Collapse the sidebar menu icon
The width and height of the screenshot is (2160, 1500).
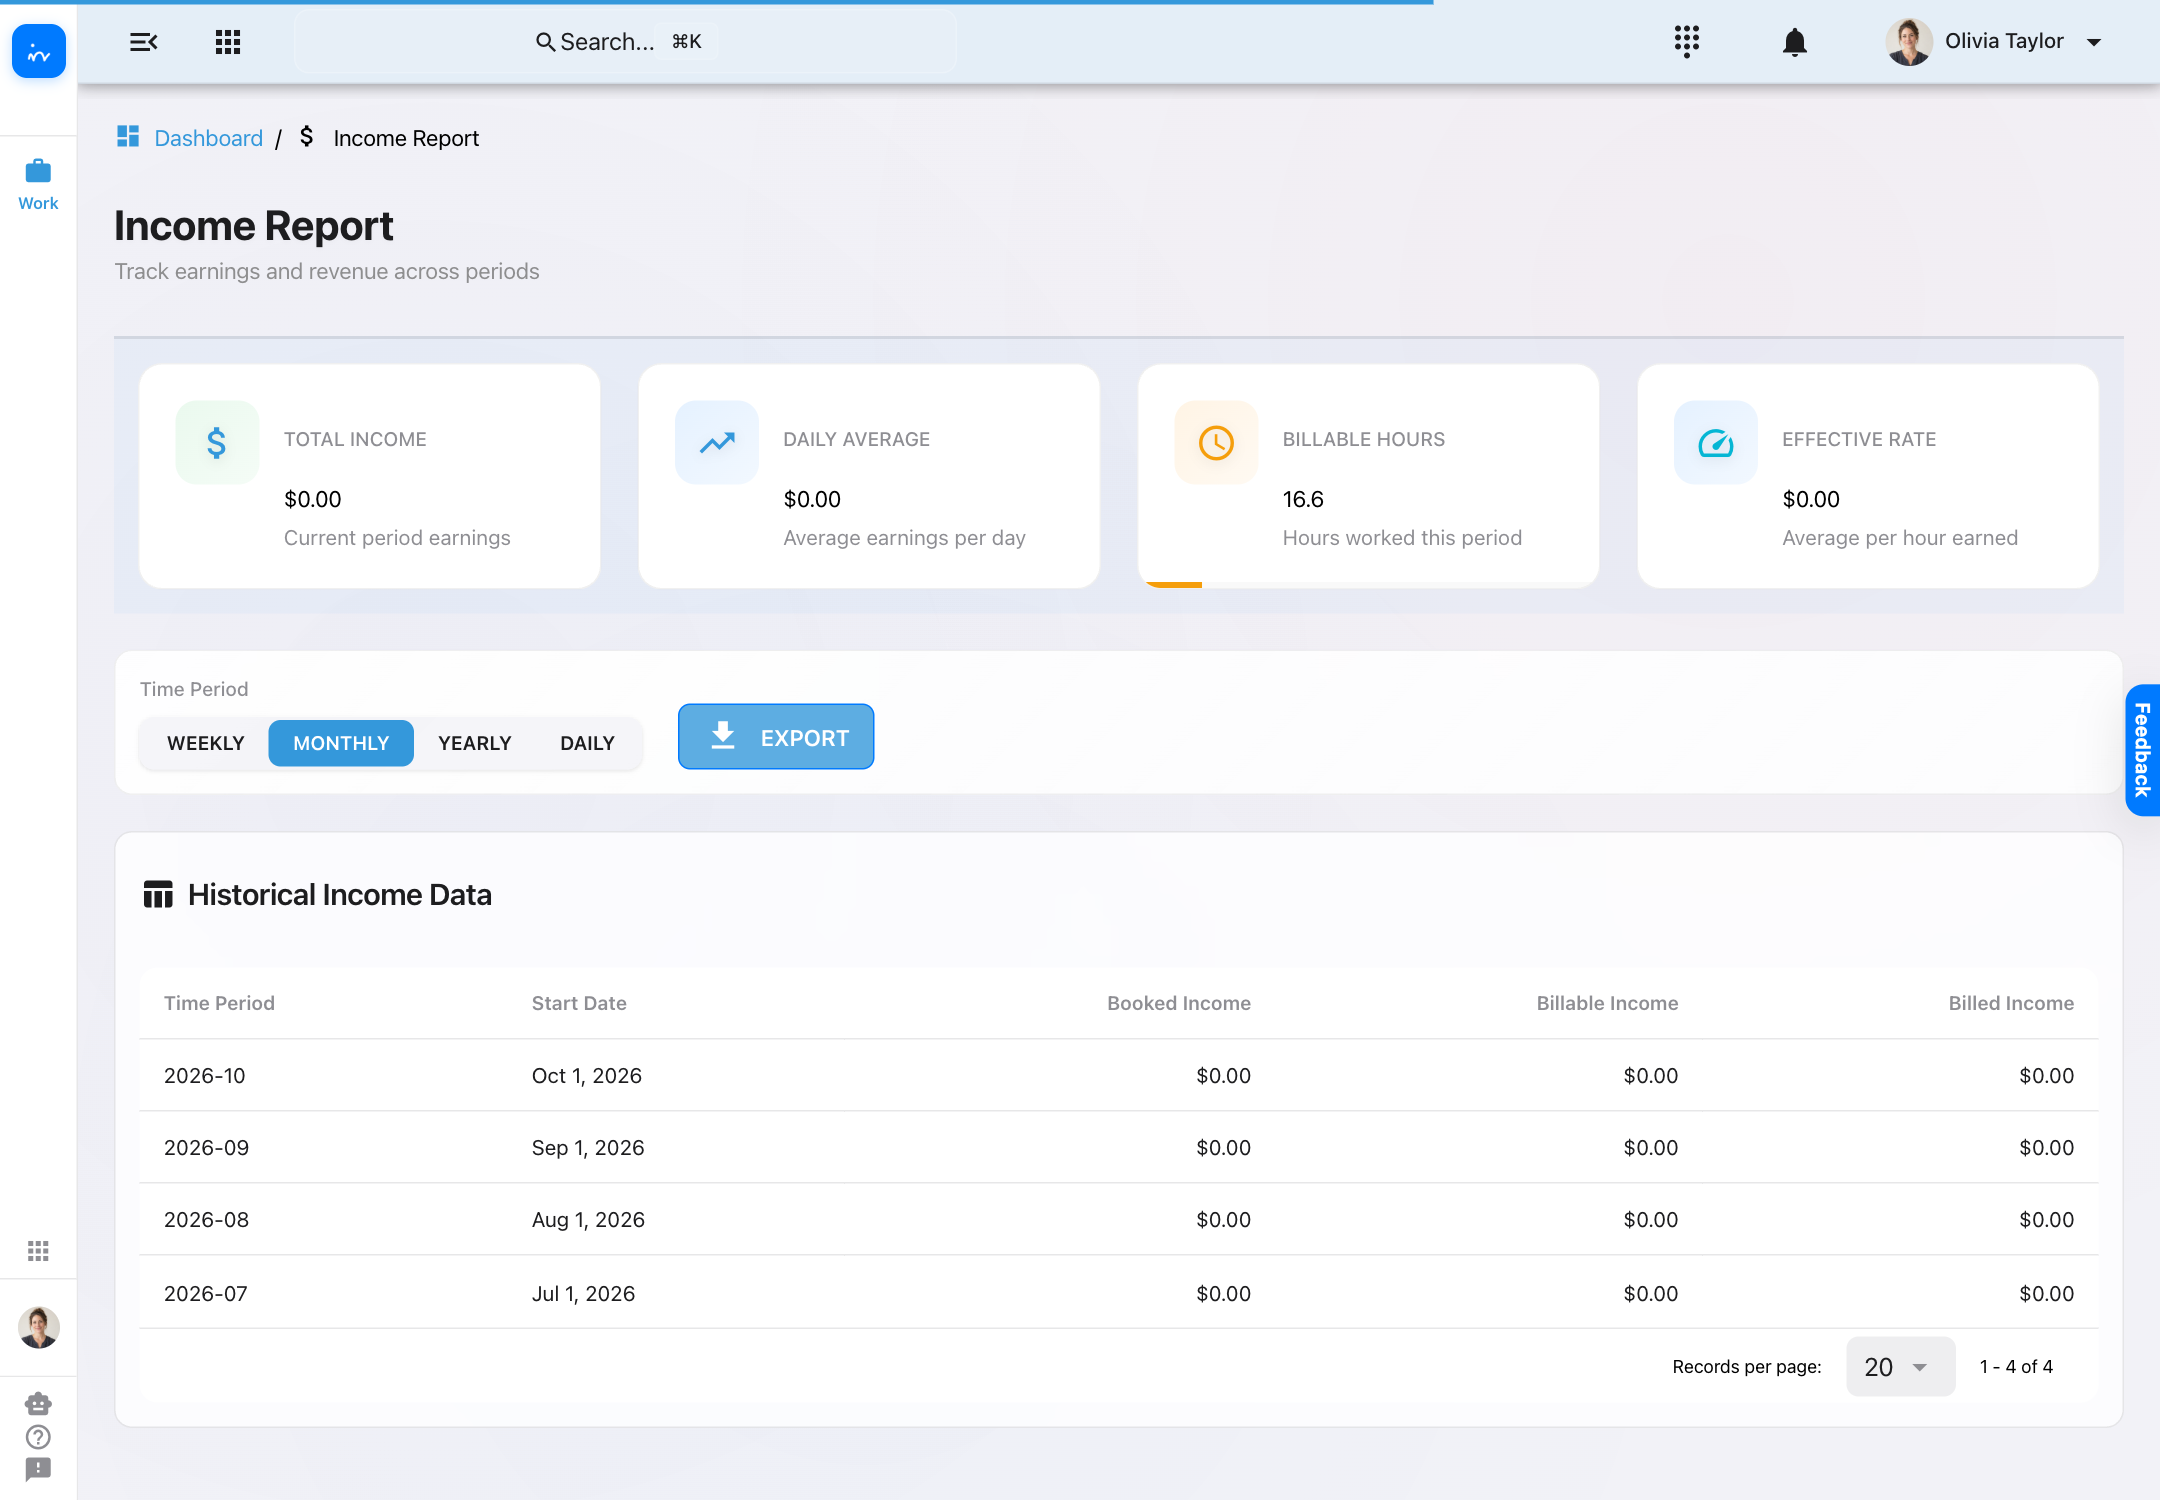(143, 42)
